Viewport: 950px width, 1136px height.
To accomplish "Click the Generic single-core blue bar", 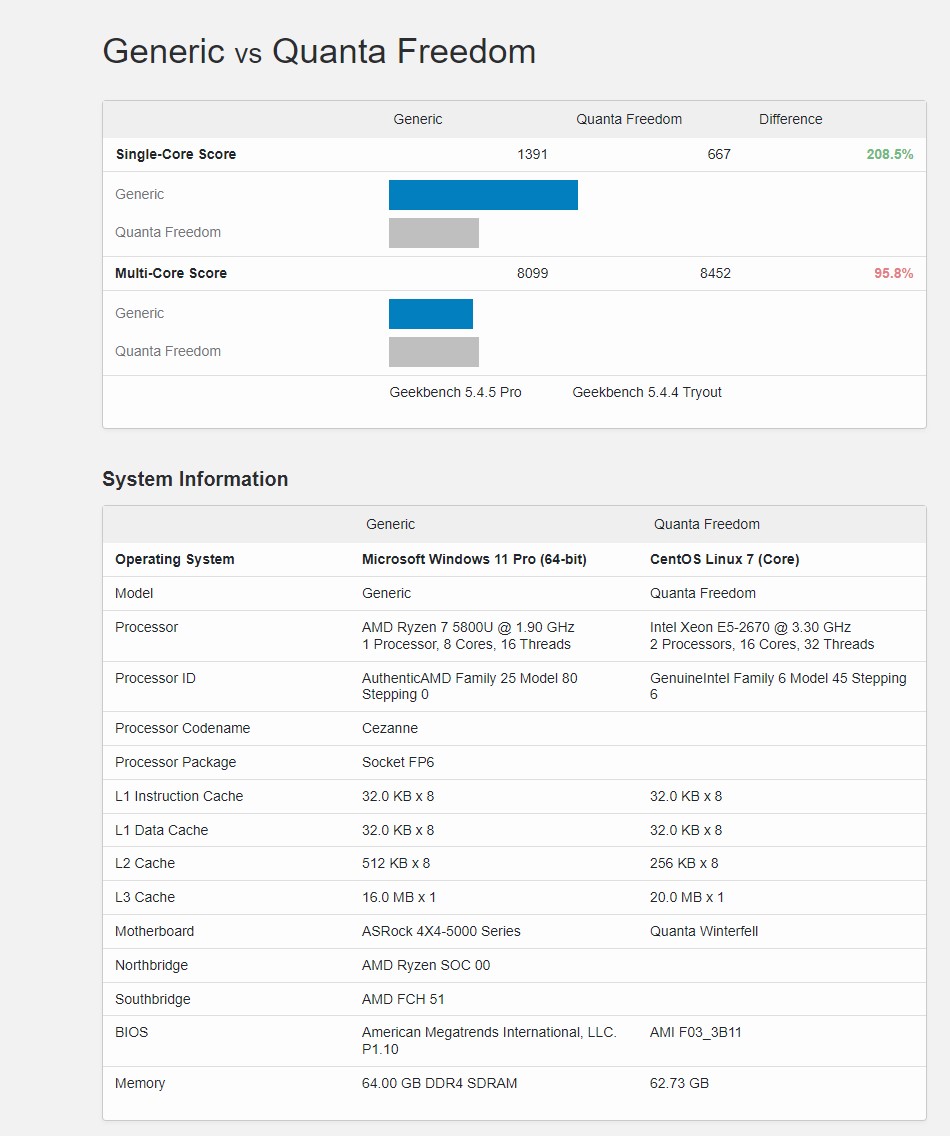I will click(483, 195).
